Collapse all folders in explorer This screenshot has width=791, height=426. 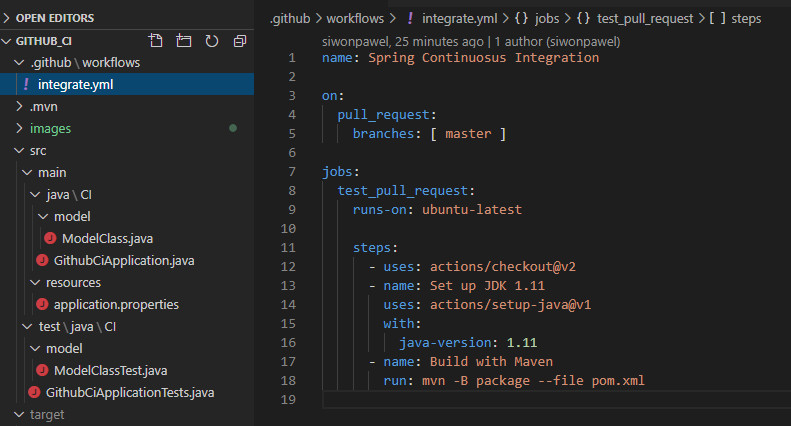click(240, 41)
